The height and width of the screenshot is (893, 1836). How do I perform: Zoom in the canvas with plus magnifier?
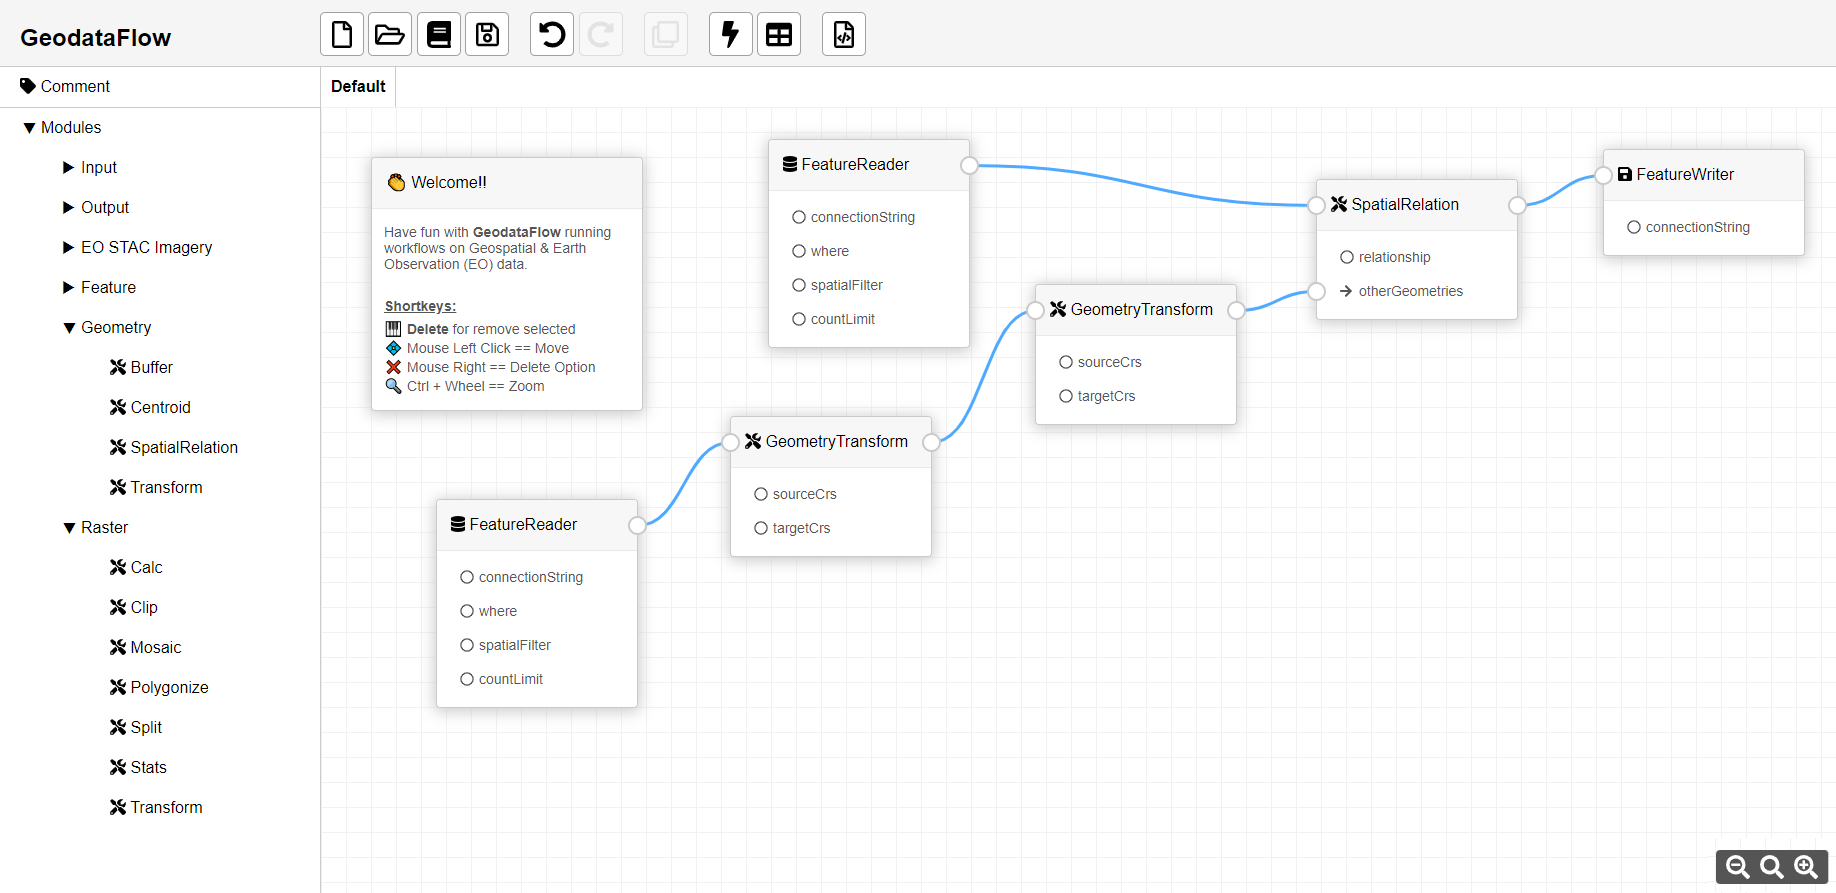click(x=1806, y=867)
